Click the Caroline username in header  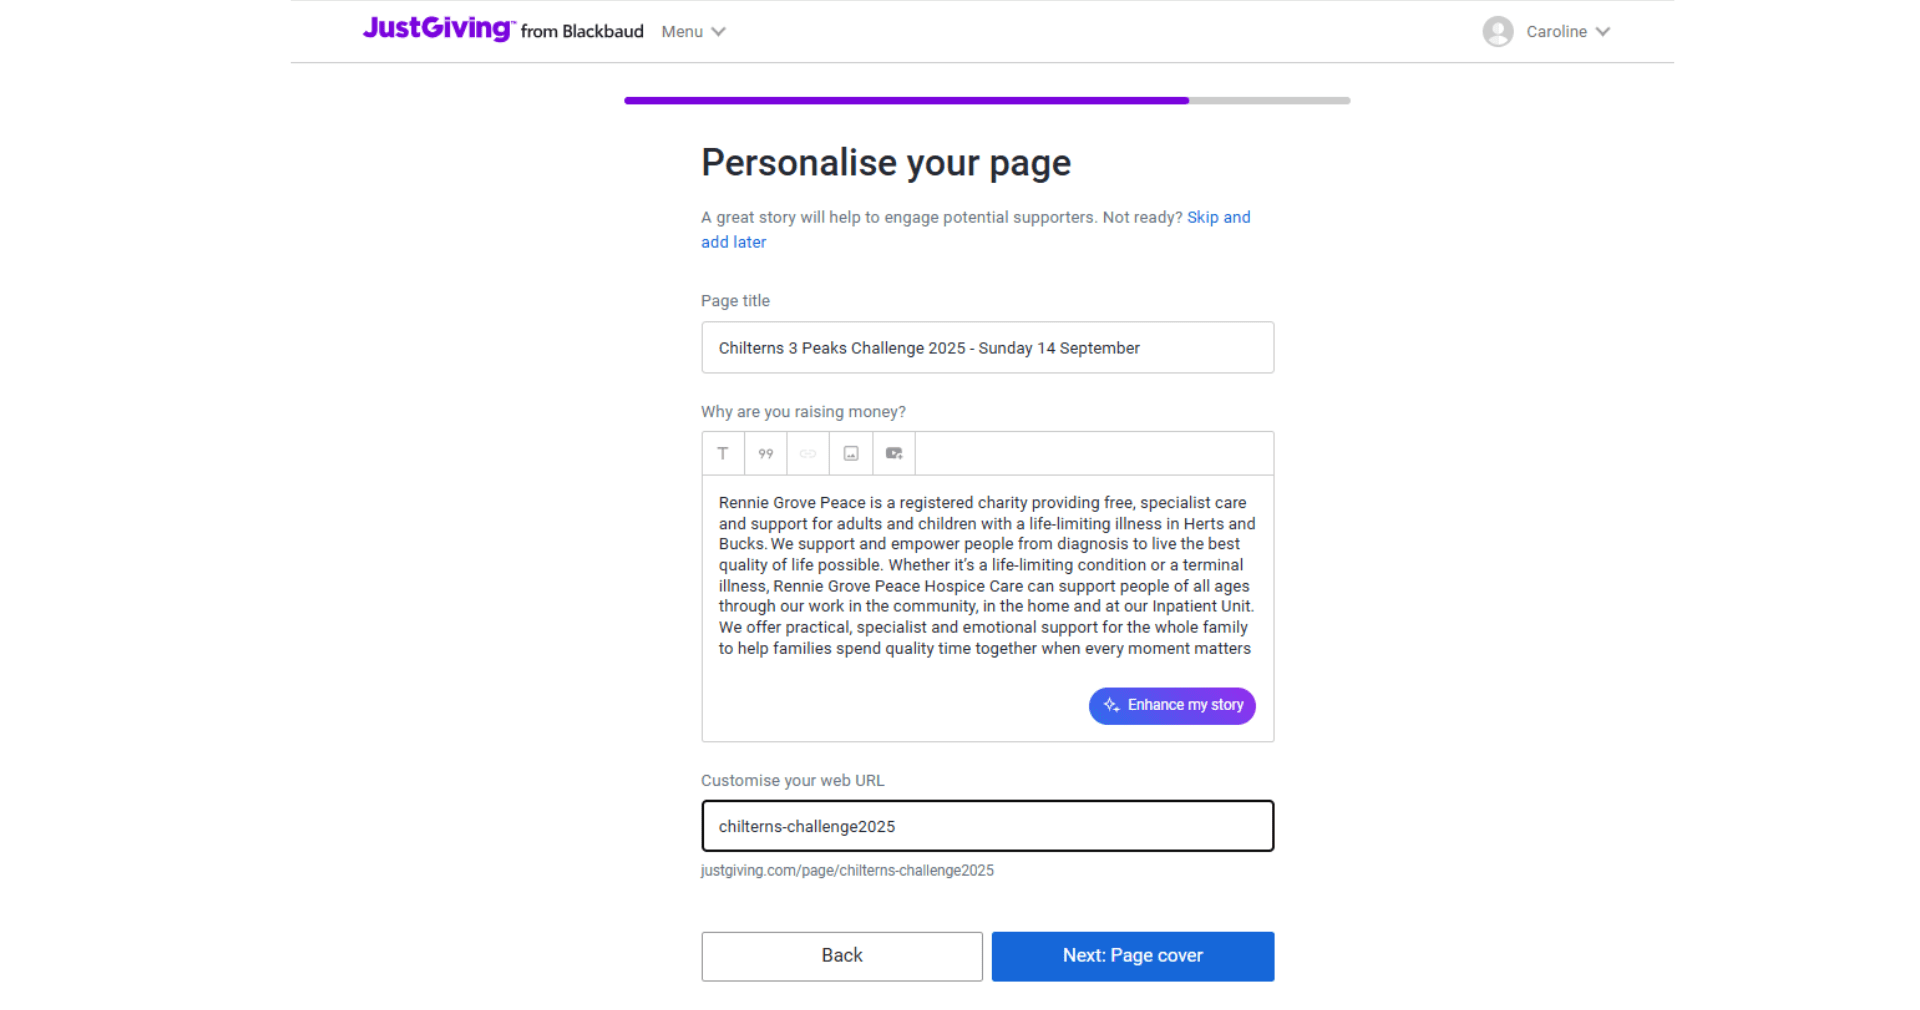[1556, 32]
